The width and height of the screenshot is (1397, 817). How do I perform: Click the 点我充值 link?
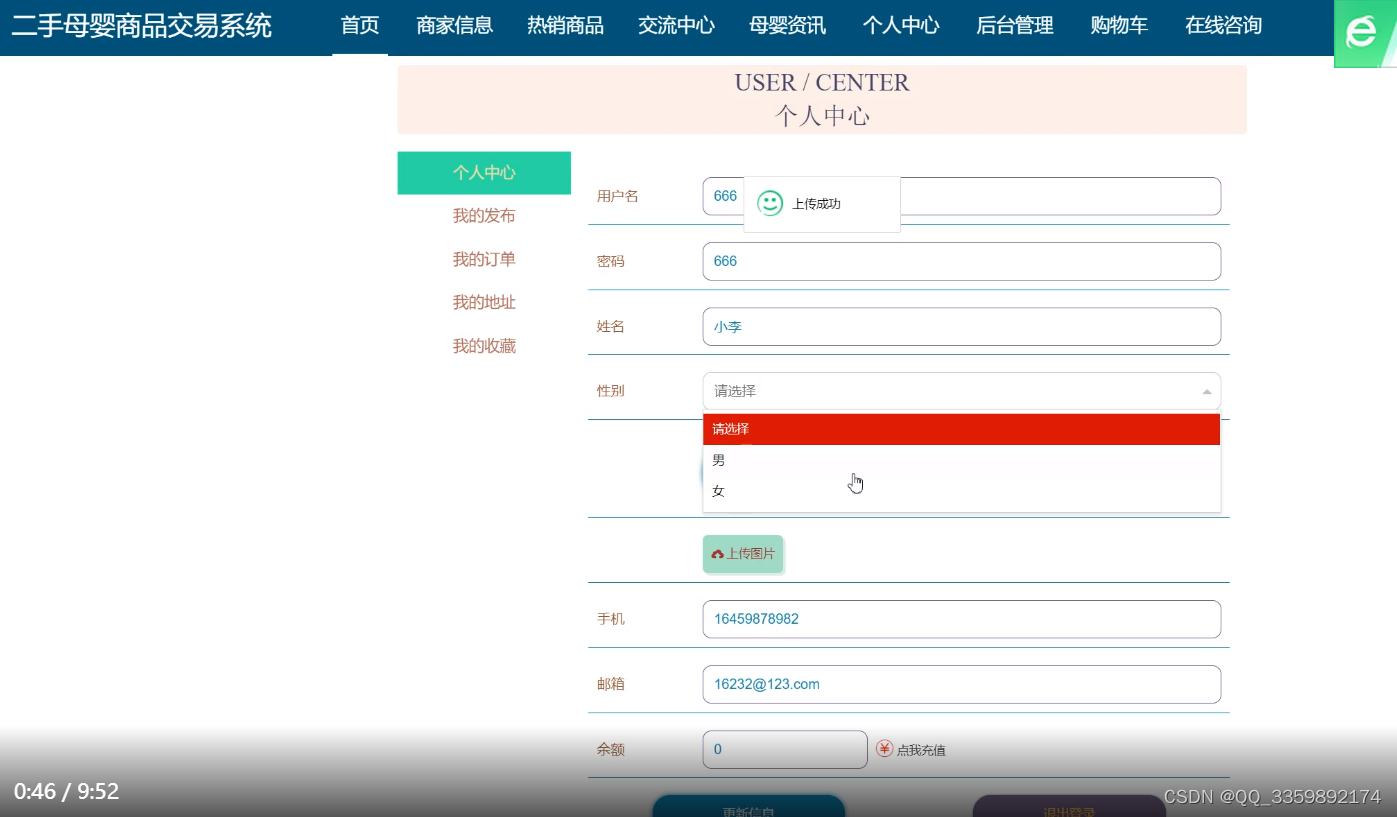click(921, 750)
